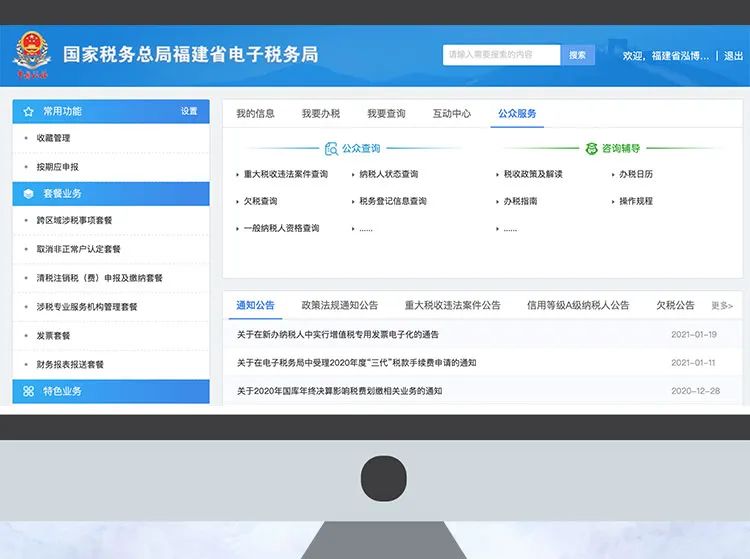
Task: Click the site title 国家税务总局福建省电子税务局
Action: pyautogui.click(x=191, y=55)
